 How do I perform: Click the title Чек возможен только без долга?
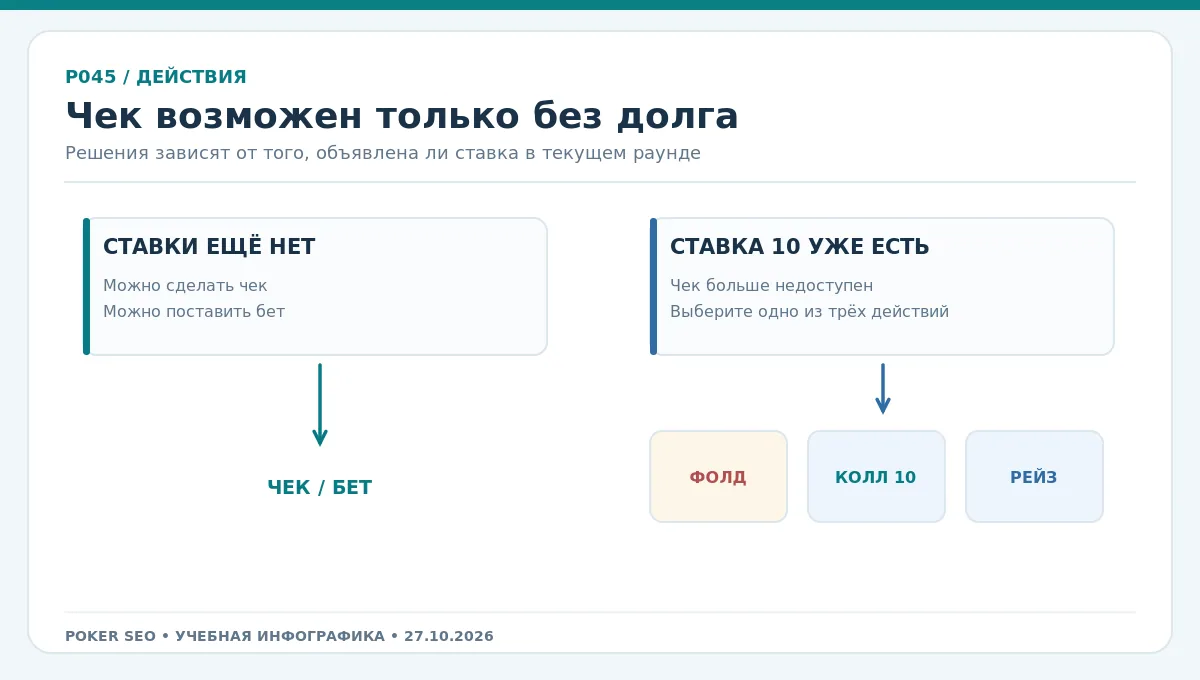401,116
